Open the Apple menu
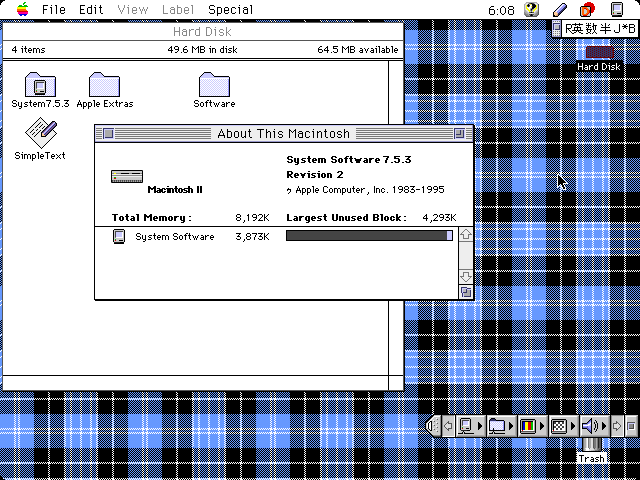Screen dimensions: 640x480 coord(23,9)
